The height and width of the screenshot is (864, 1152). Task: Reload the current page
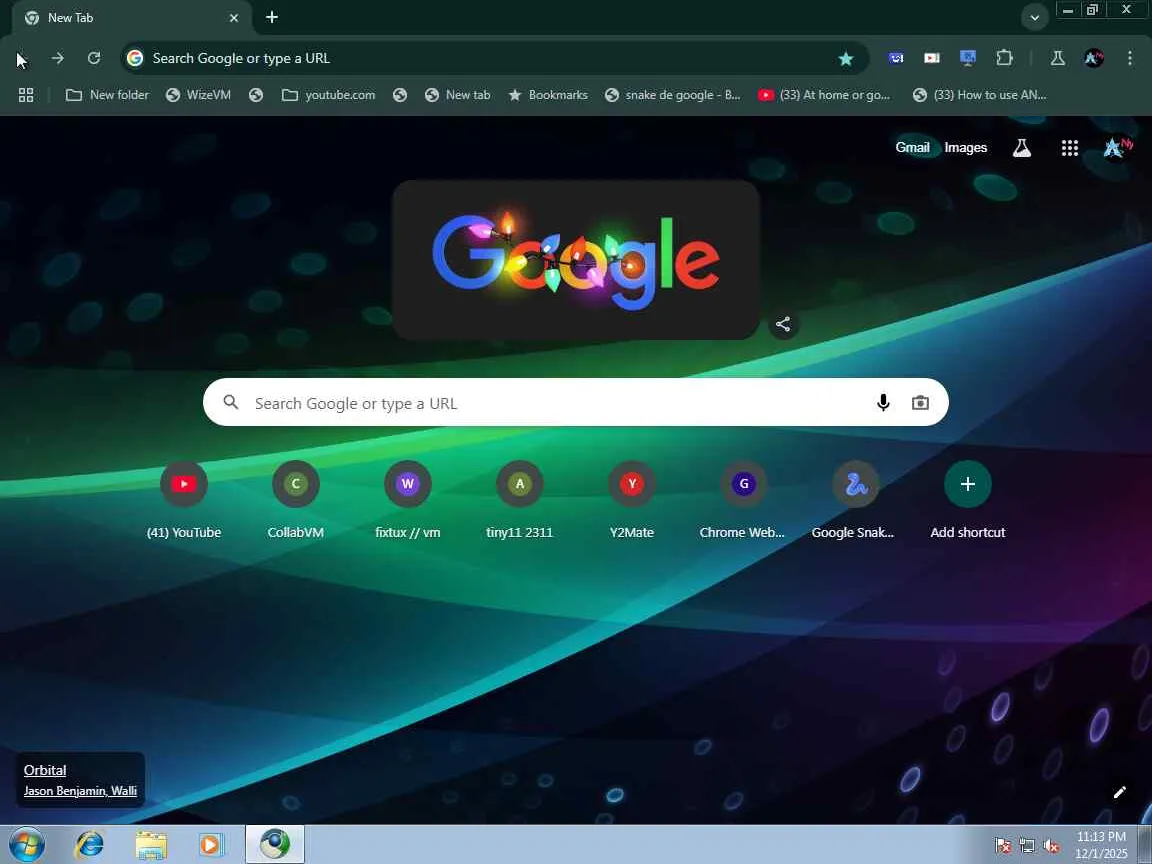[x=94, y=58]
